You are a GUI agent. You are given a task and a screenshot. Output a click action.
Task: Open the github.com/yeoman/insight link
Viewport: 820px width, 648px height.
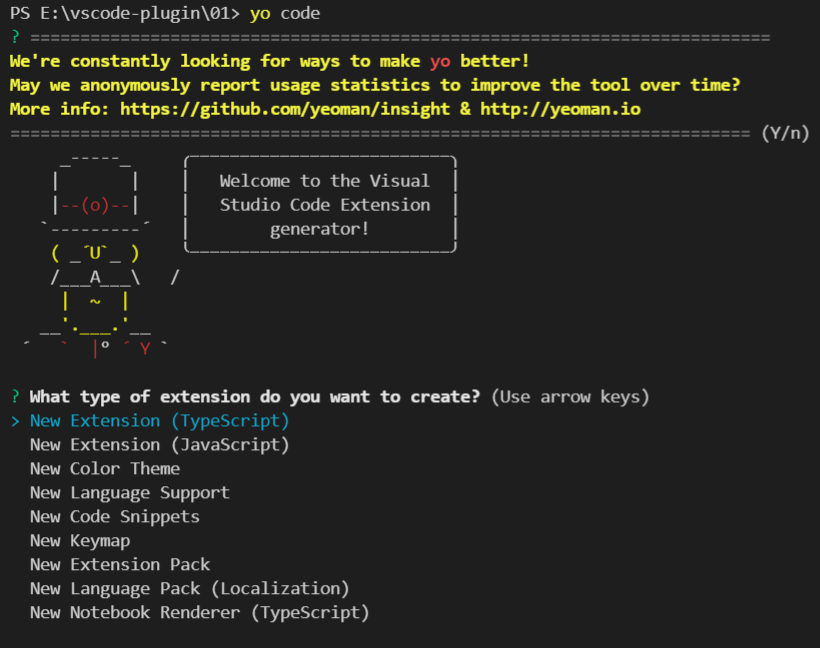[285, 109]
